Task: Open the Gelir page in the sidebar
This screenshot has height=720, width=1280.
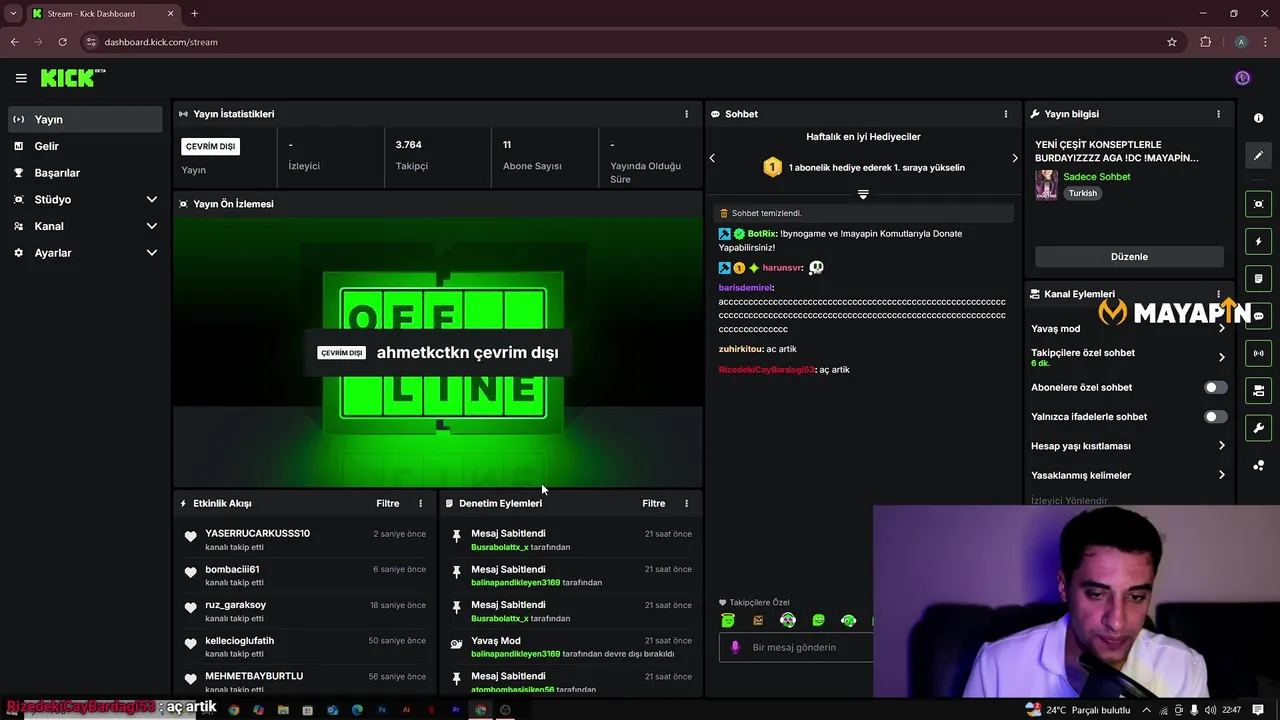Action: point(85,146)
